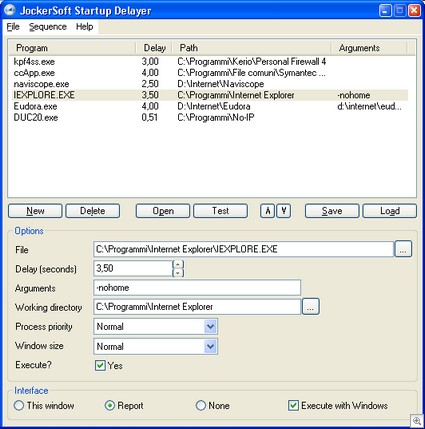Browse for the File path
This screenshot has width=425, height=429.
tap(403, 249)
